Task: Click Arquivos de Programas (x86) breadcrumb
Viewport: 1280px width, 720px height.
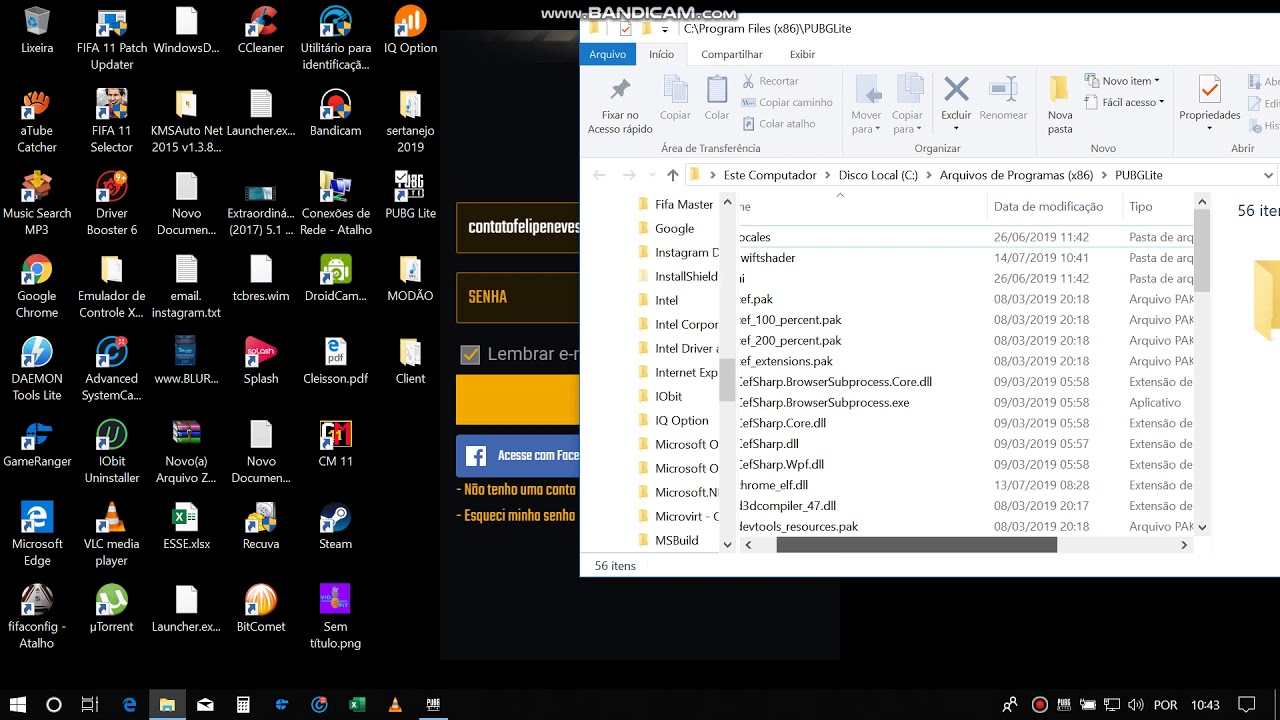Action: tap(1016, 175)
